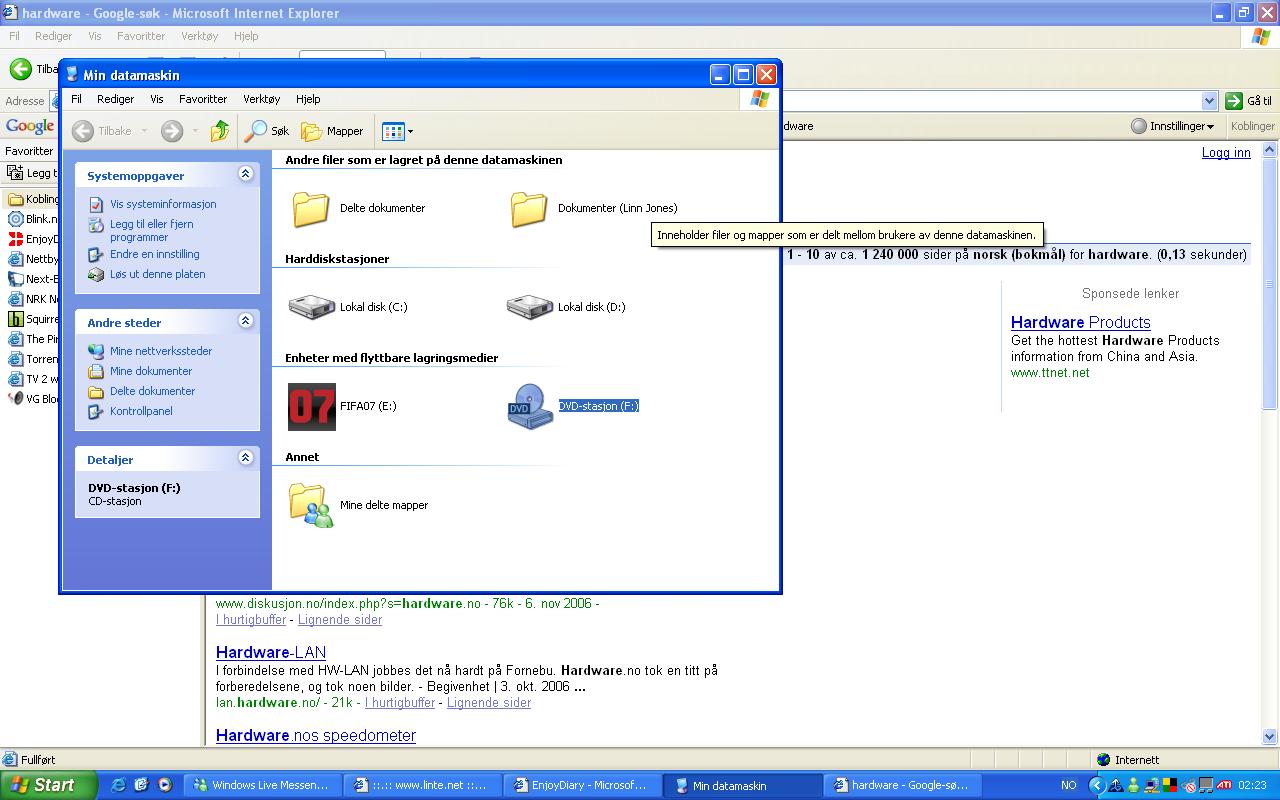The height and width of the screenshot is (800, 1280).
Task: Open Favoritter menu in Min datamaskin
Action: point(203,99)
